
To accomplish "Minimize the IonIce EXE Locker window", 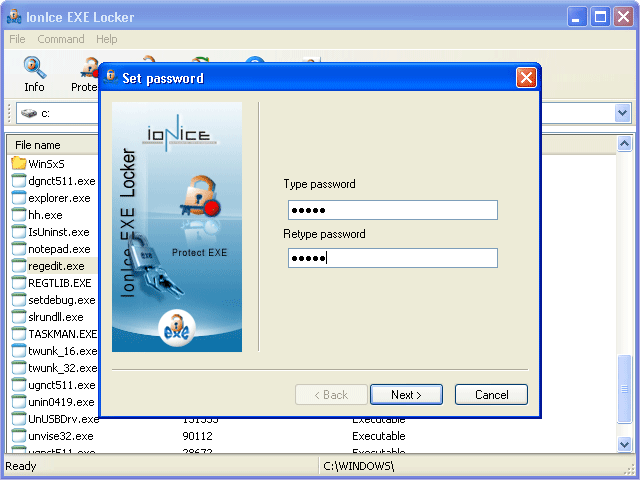I will (x=577, y=17).
